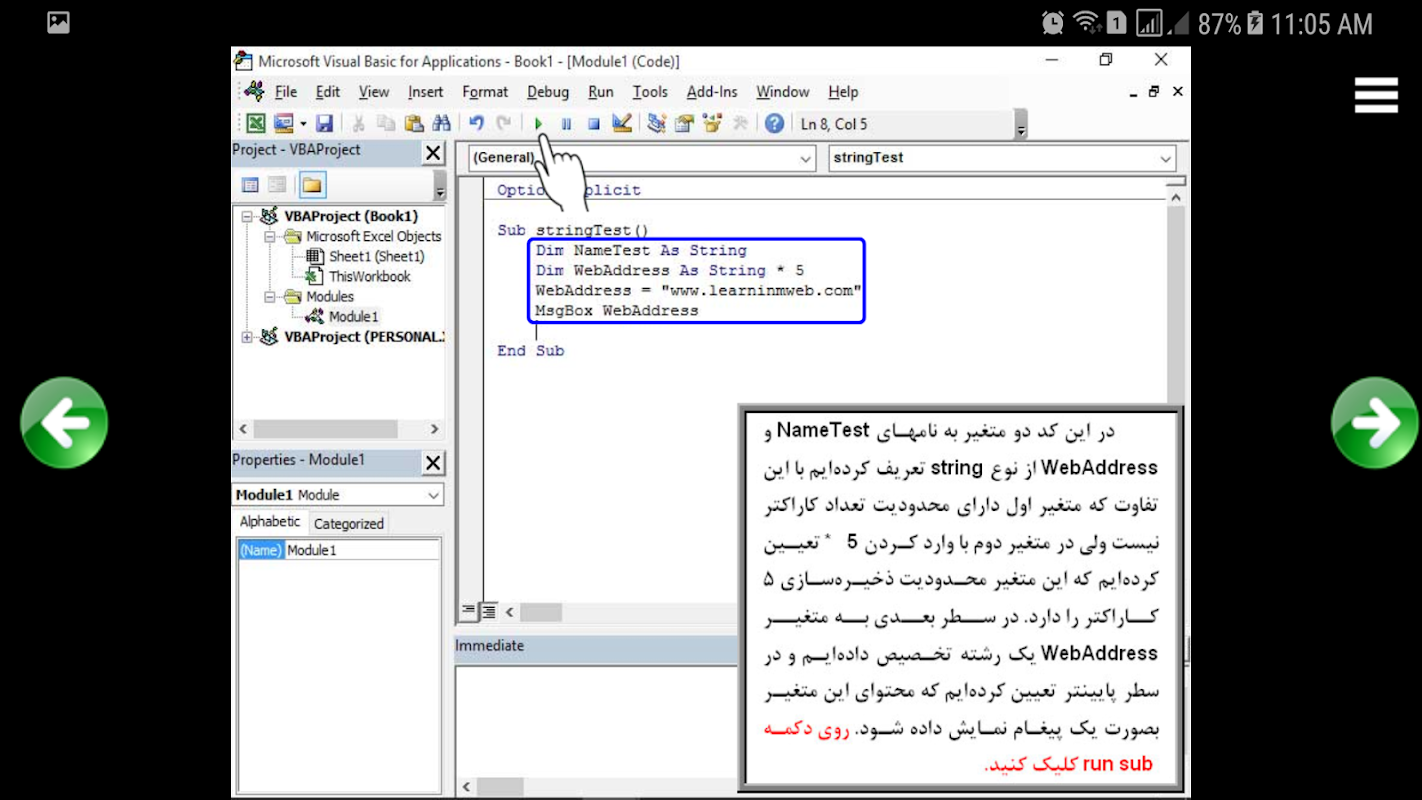Go to previous slide with green left arrow
The width and height of the screenshot is (1422, 800).
(x=64, y=423)
